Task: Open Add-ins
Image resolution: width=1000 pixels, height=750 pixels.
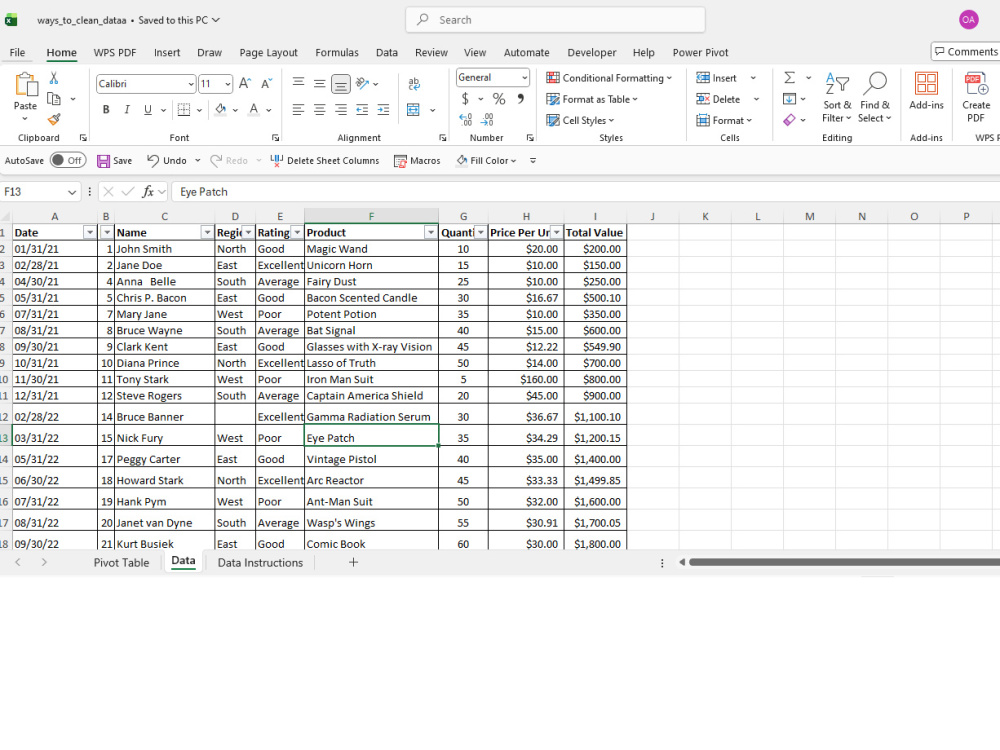Action: (x=926, y=91)
